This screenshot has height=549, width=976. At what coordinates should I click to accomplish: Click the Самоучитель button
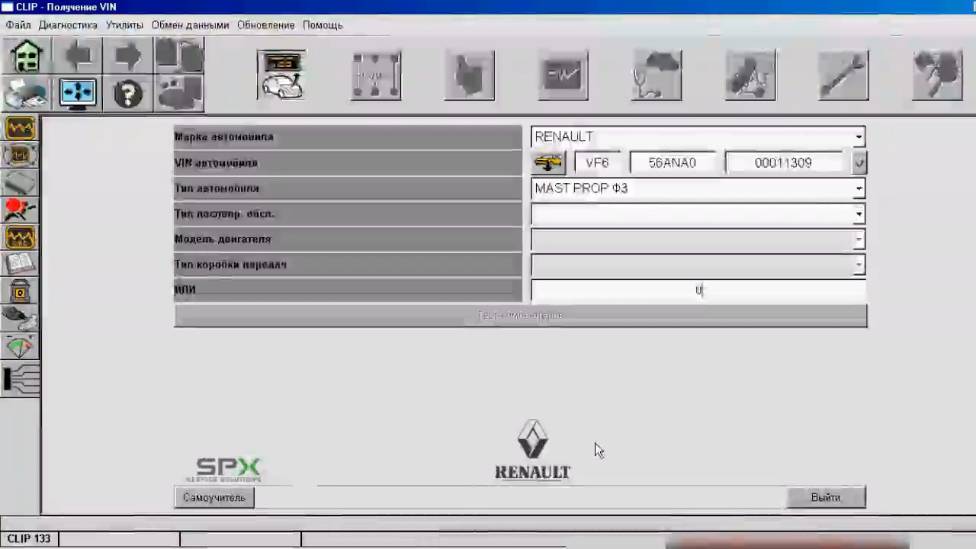(214, 498)
